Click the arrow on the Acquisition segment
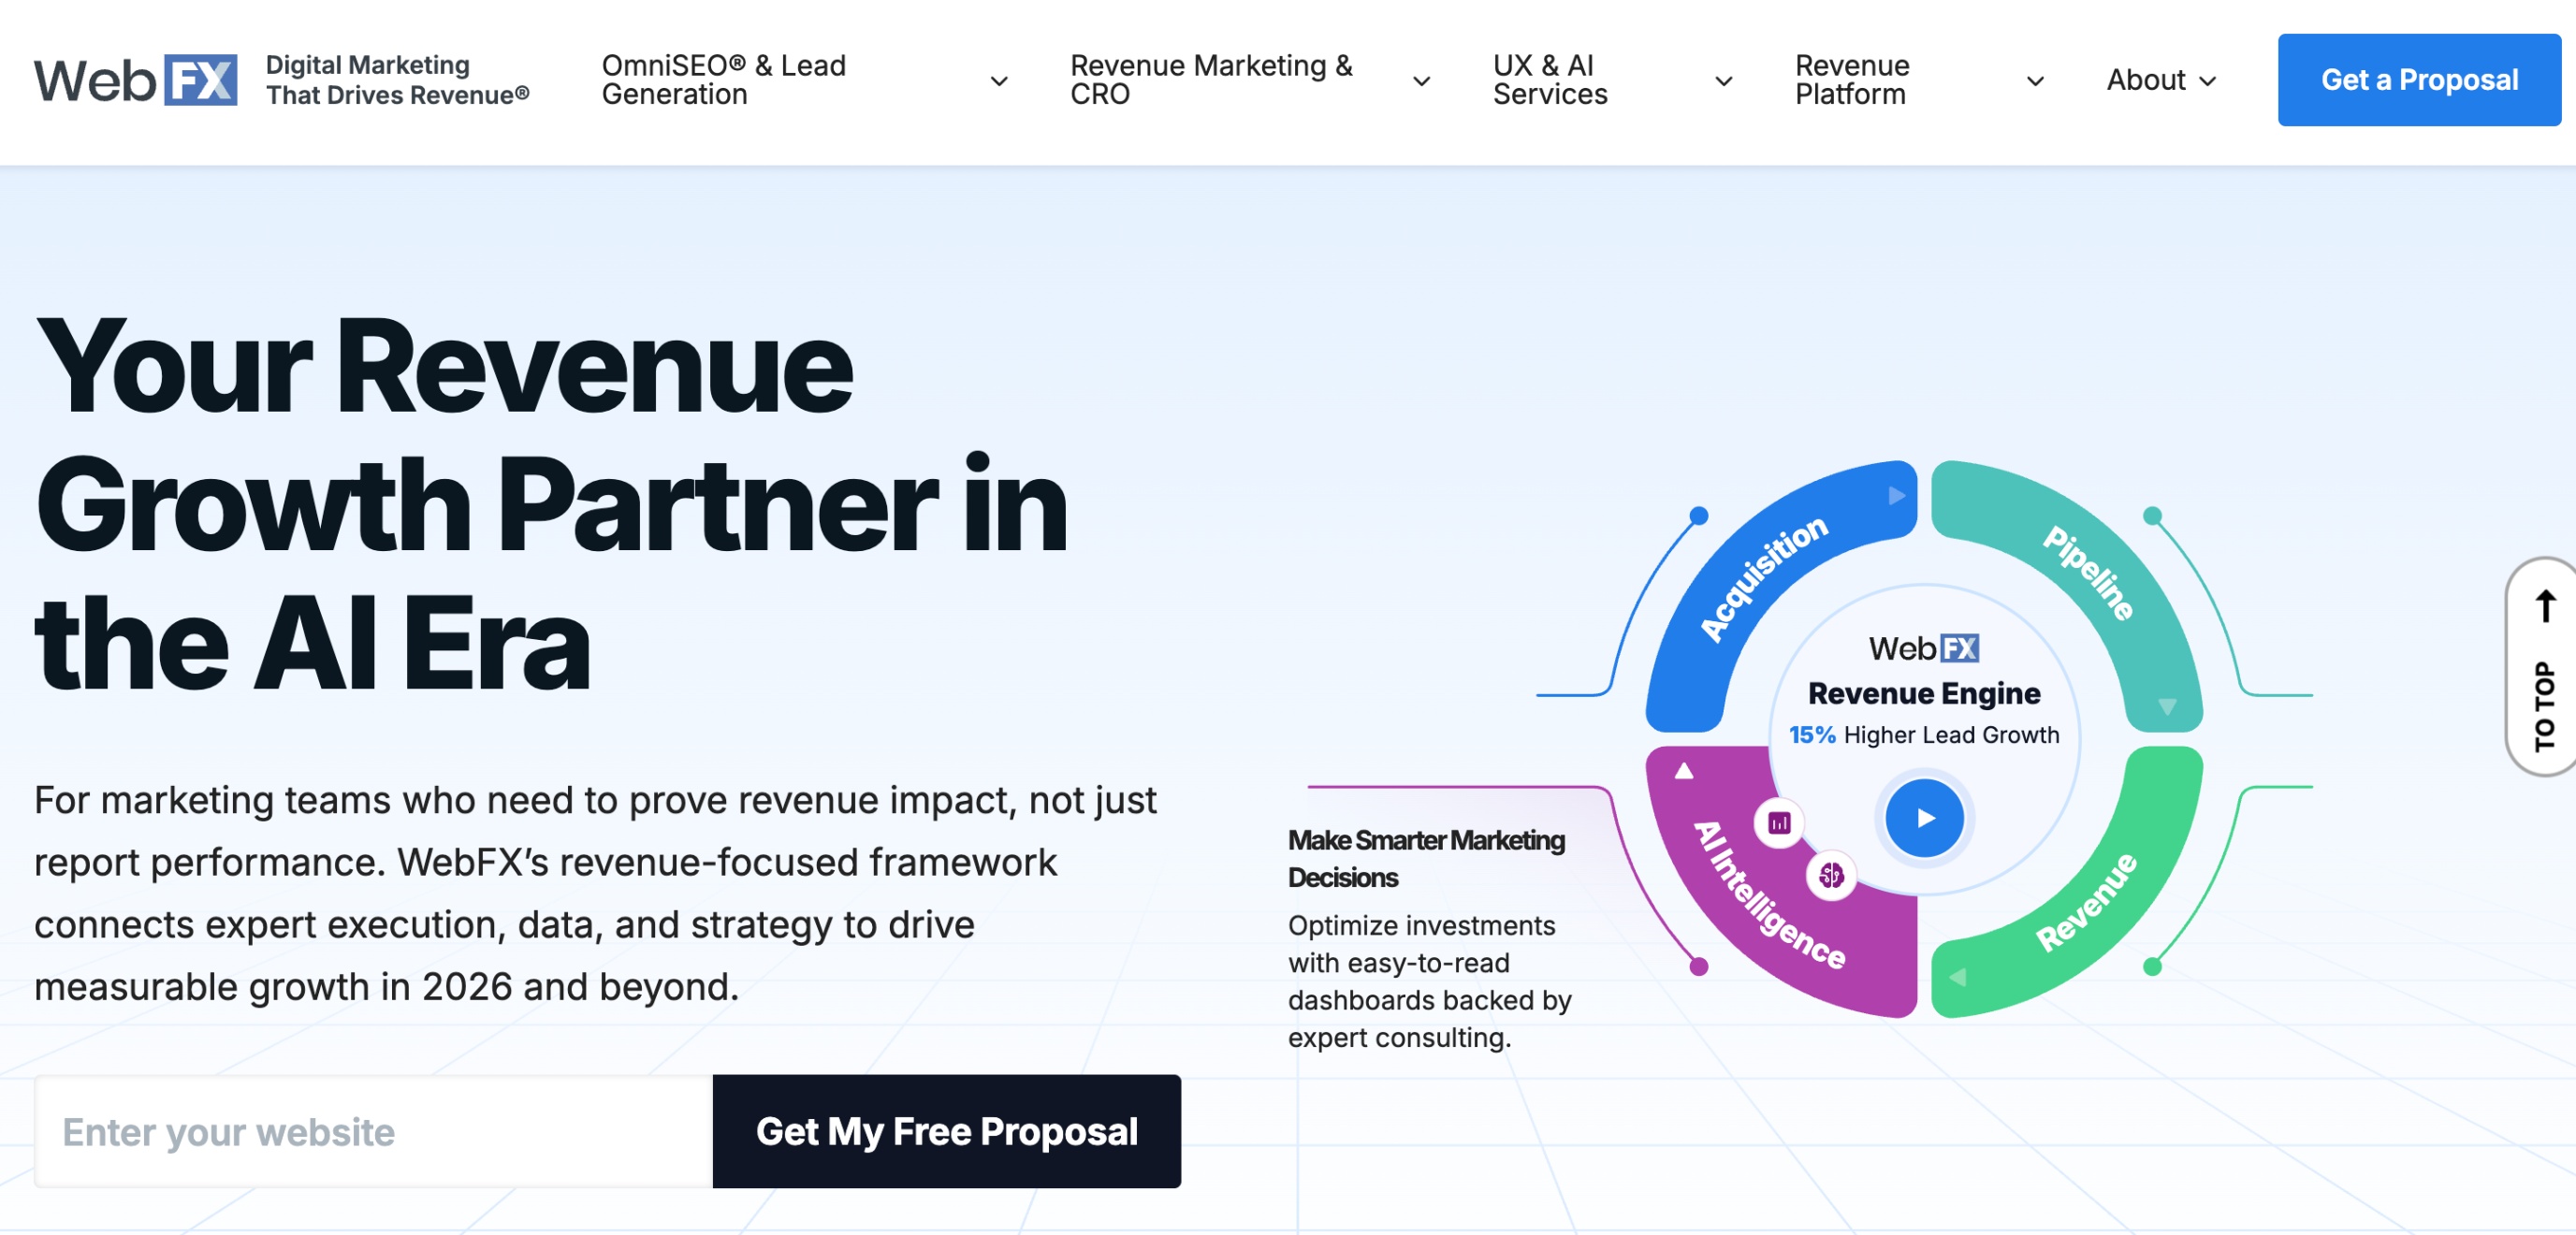Screen dimensions: 2576x1235 click(x=1896, y=496)
